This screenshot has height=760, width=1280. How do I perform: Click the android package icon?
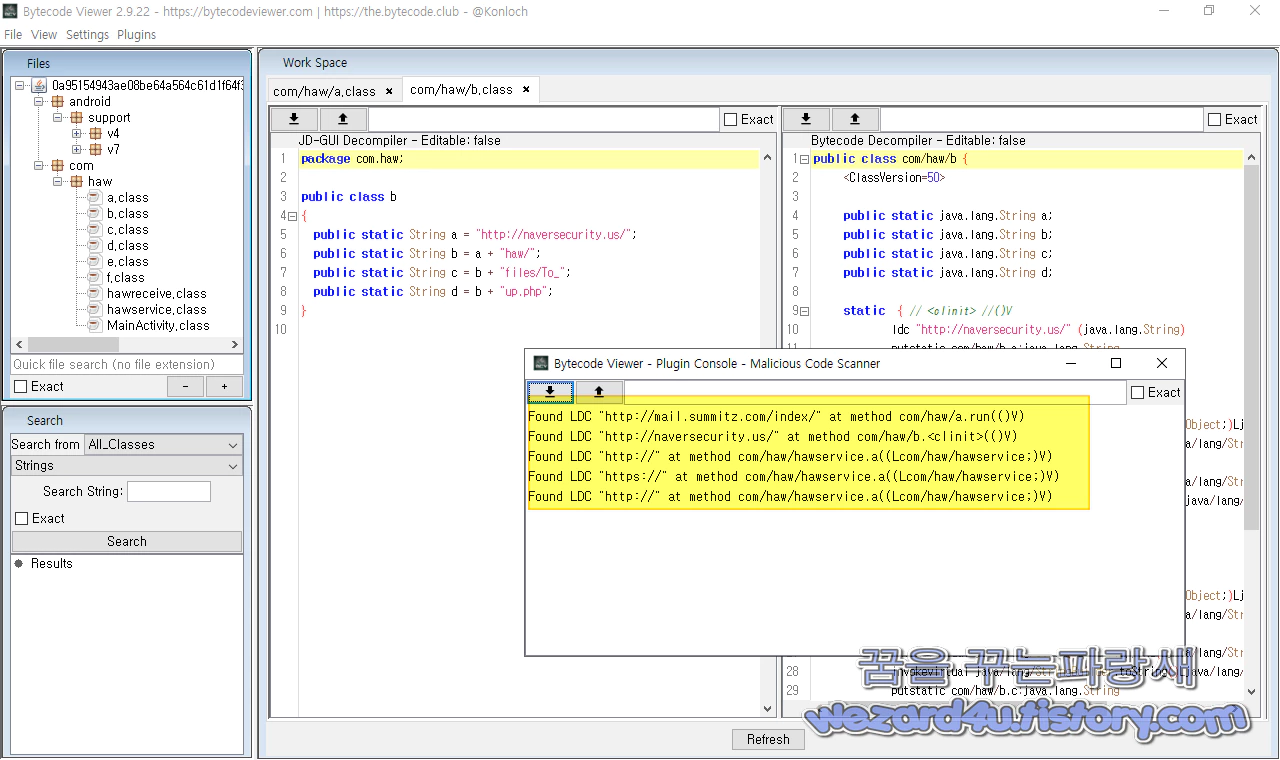[x=58, y=102]
